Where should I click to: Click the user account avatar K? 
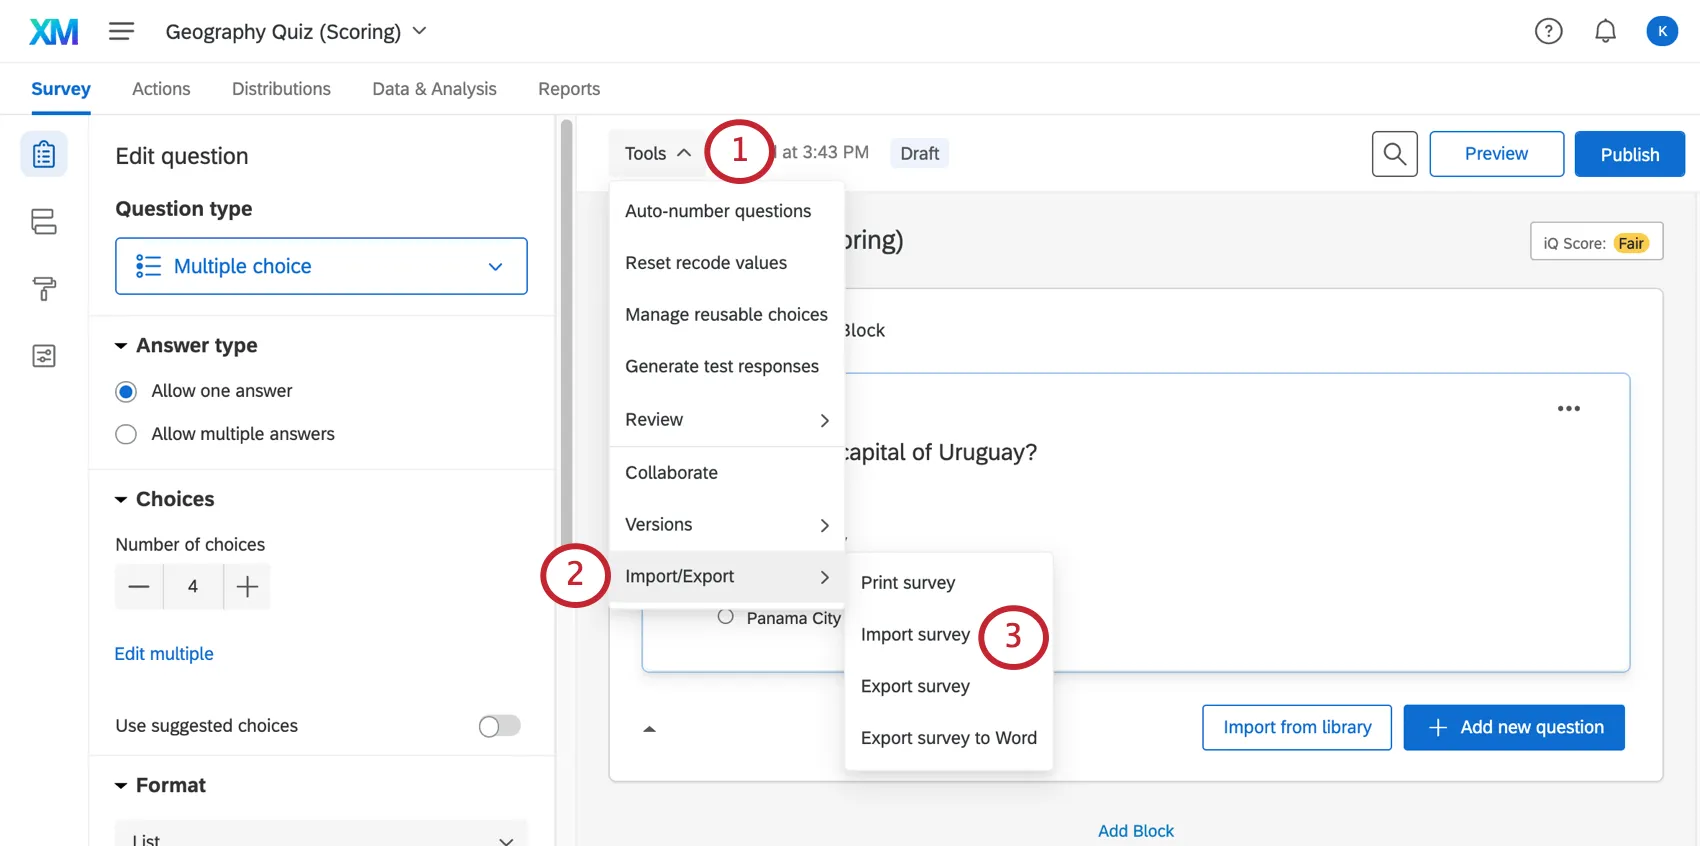1661,32
